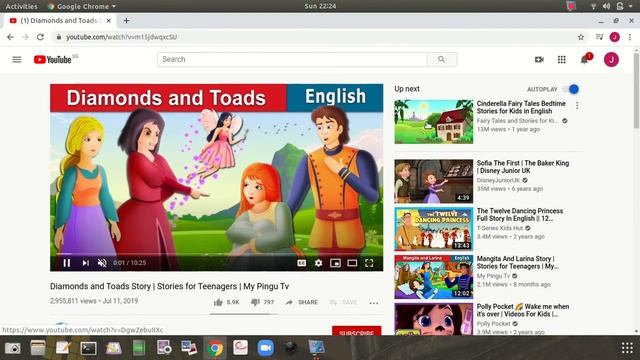
Task: Toggle the Autoplay switch
Action: [x=571, y=89]
